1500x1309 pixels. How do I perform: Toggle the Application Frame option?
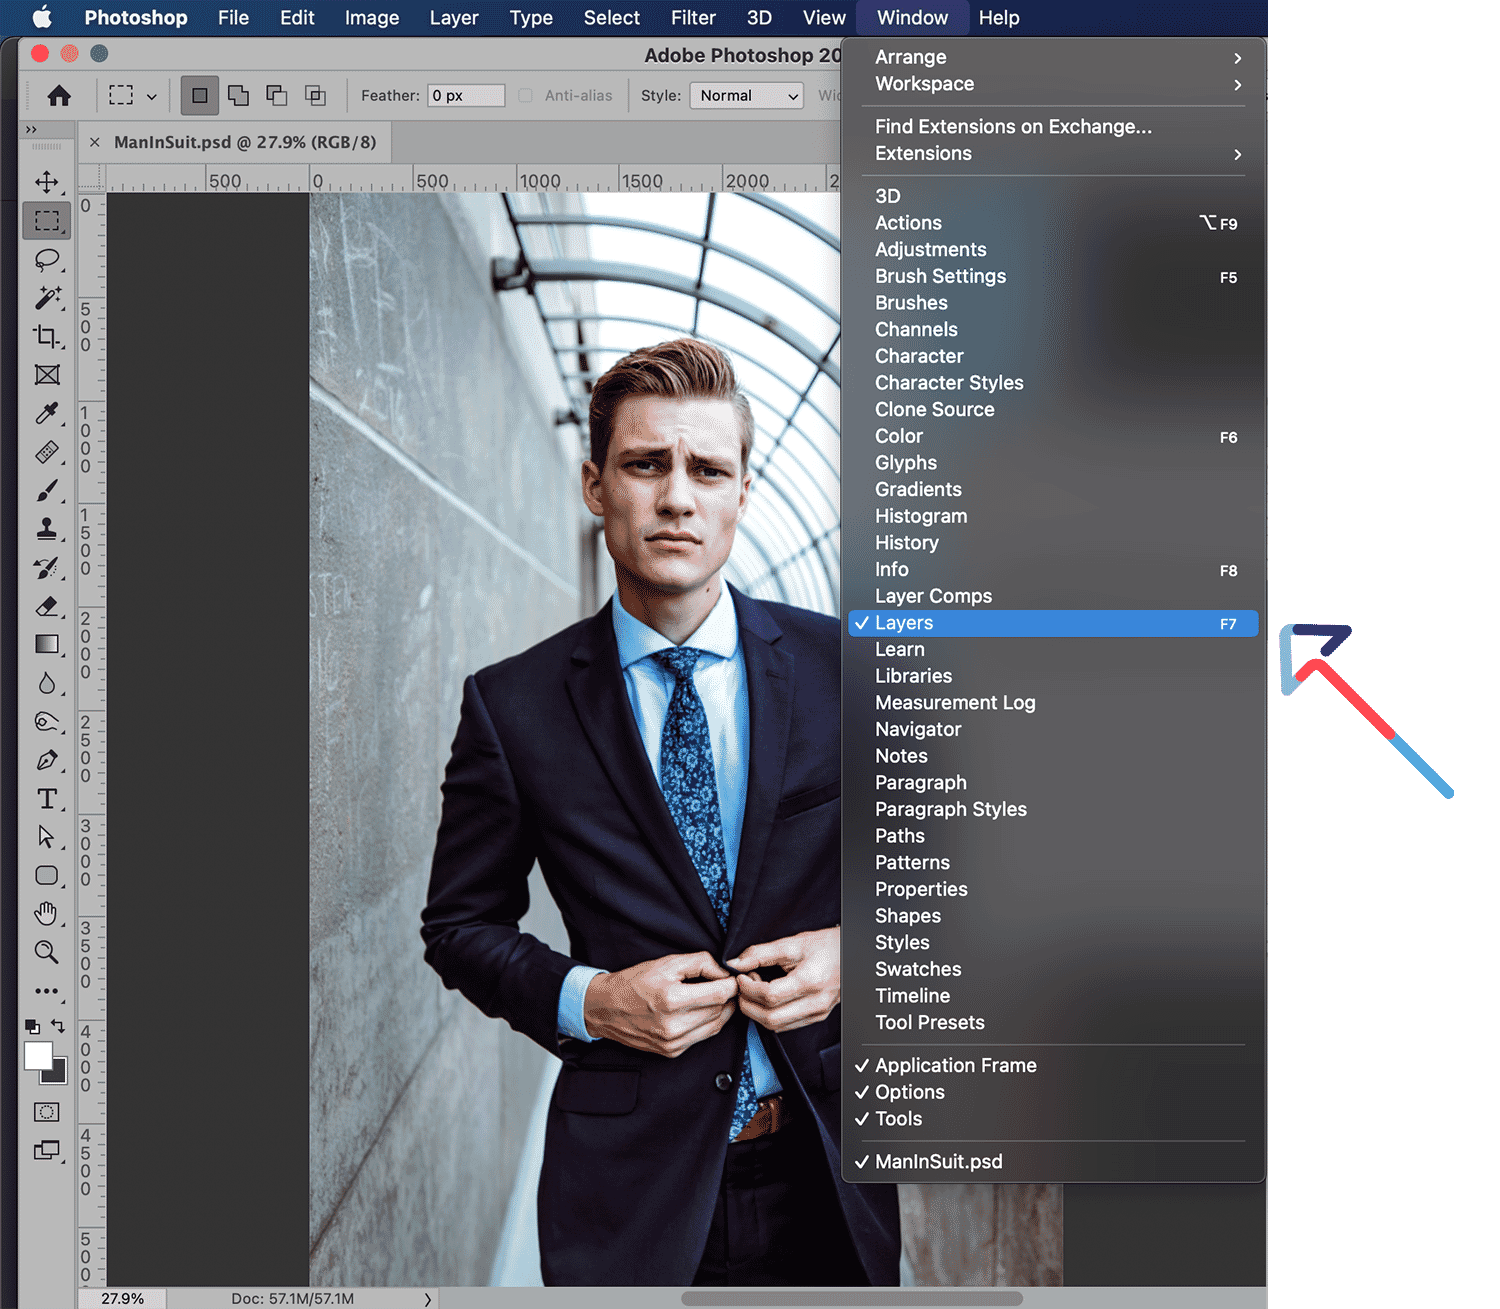click(955, 1065)
